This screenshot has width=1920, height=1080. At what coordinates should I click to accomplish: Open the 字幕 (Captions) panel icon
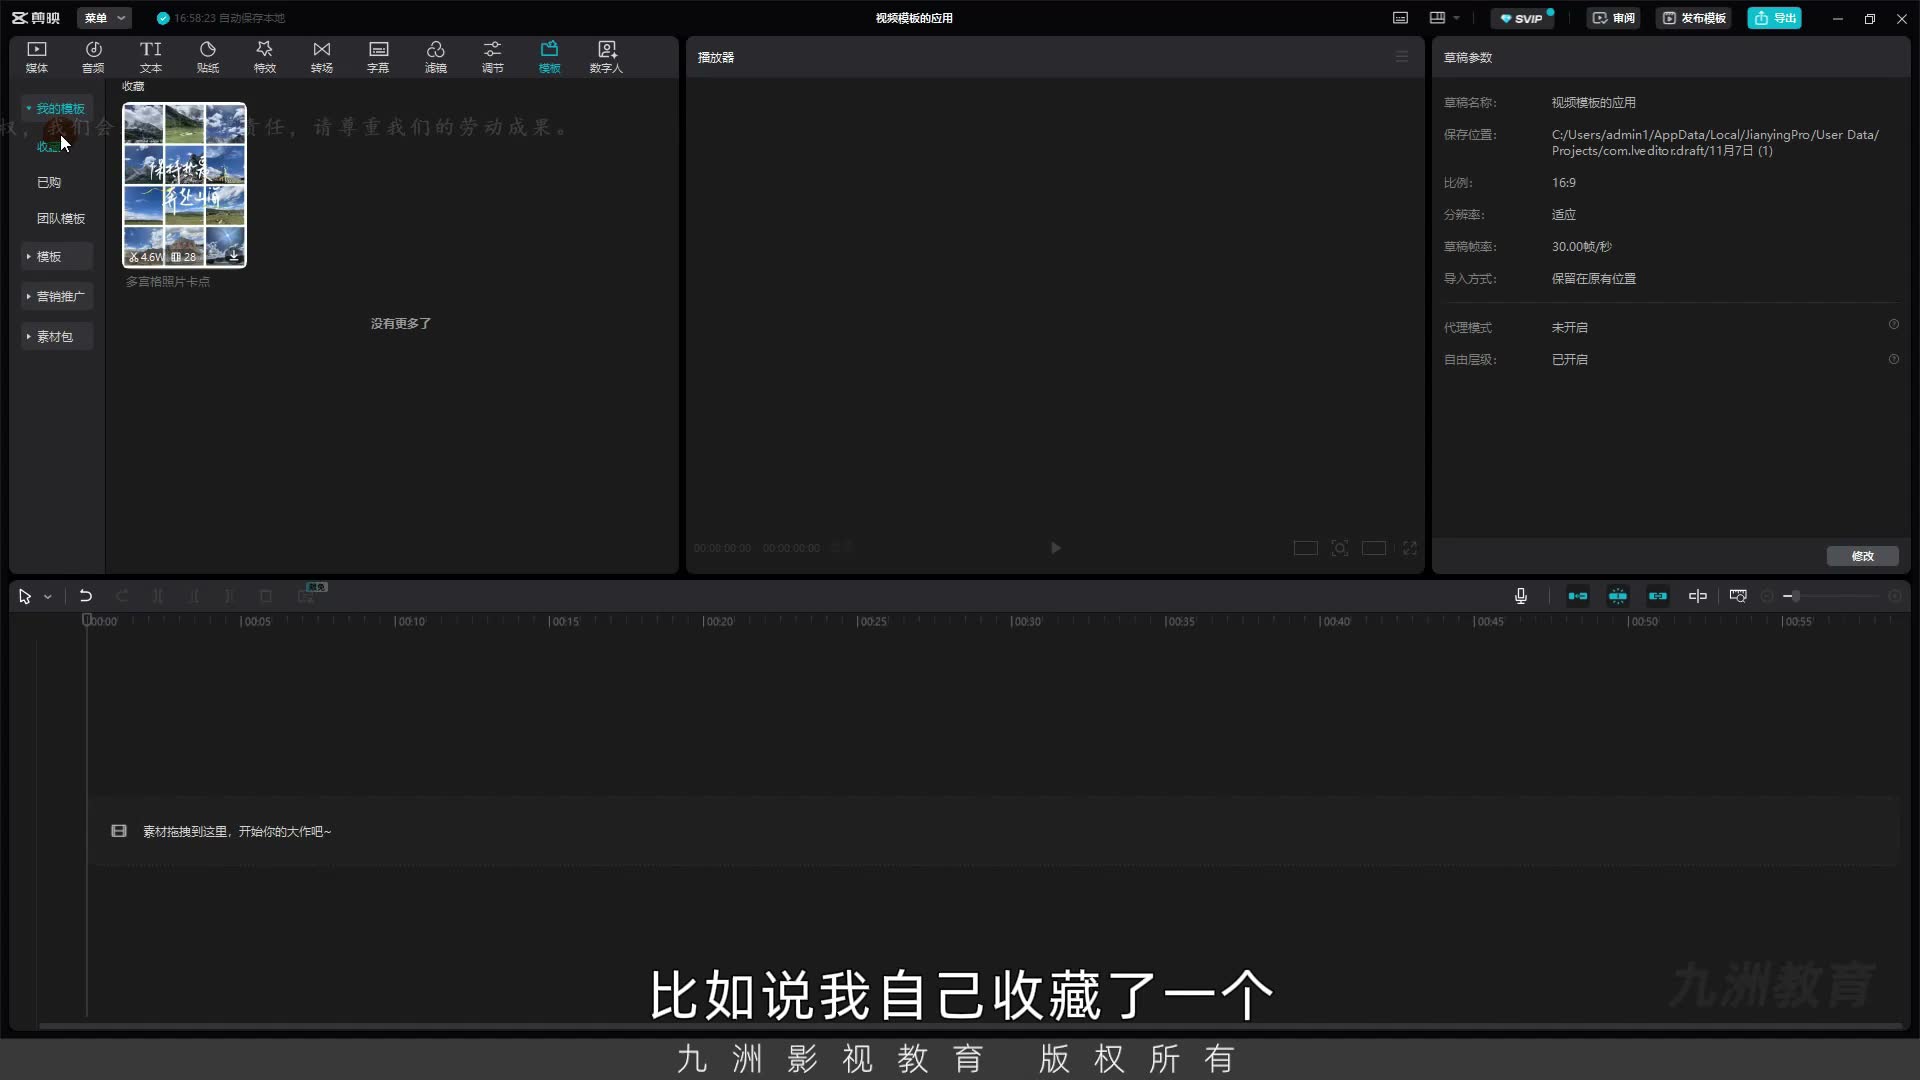(378, 57)
